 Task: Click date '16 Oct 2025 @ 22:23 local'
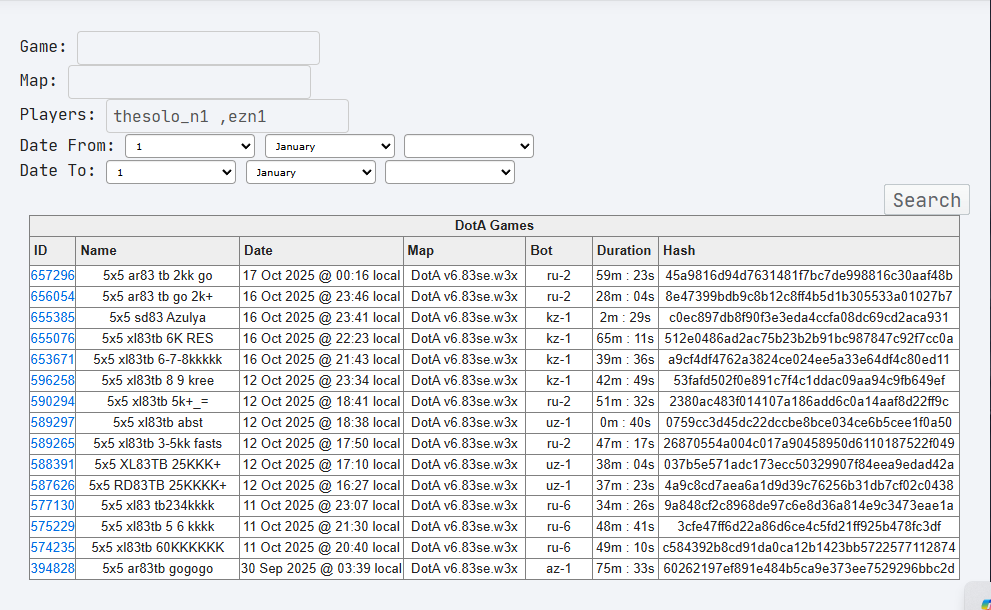tap(321, 338)
